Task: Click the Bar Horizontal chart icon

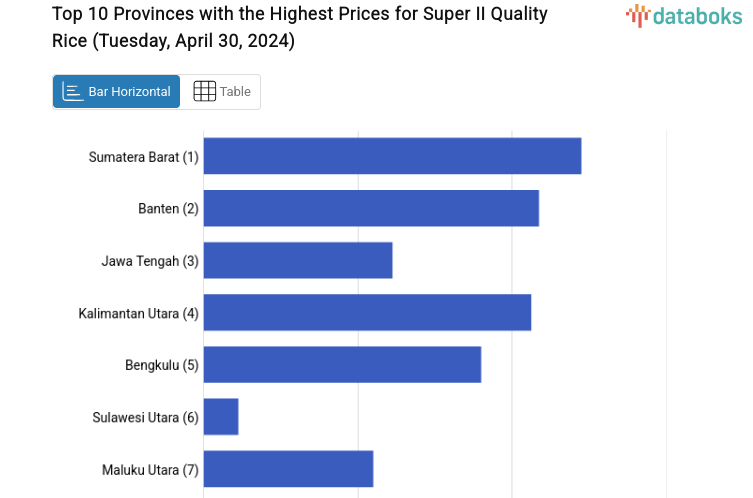Action: click(x=72, y=92)
